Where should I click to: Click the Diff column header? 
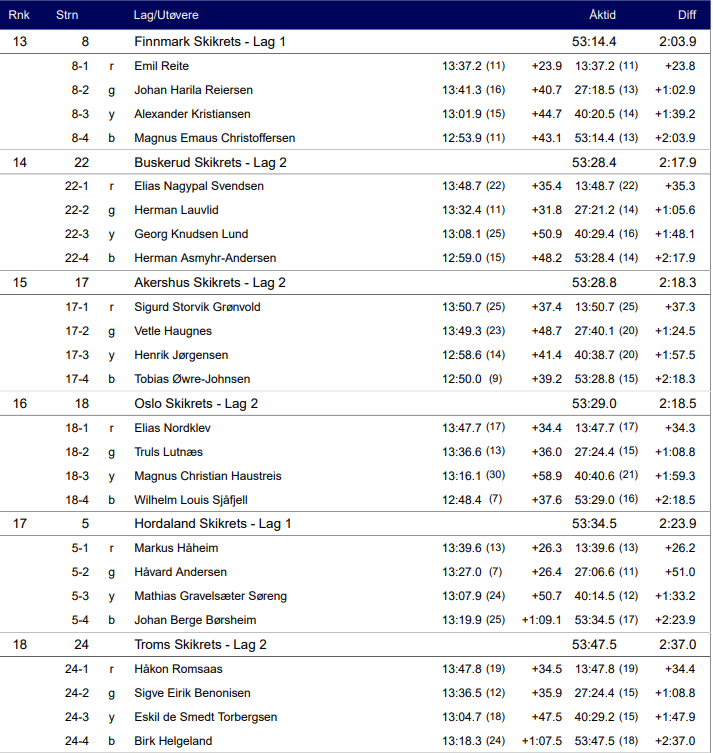click(x=686, y=16)
